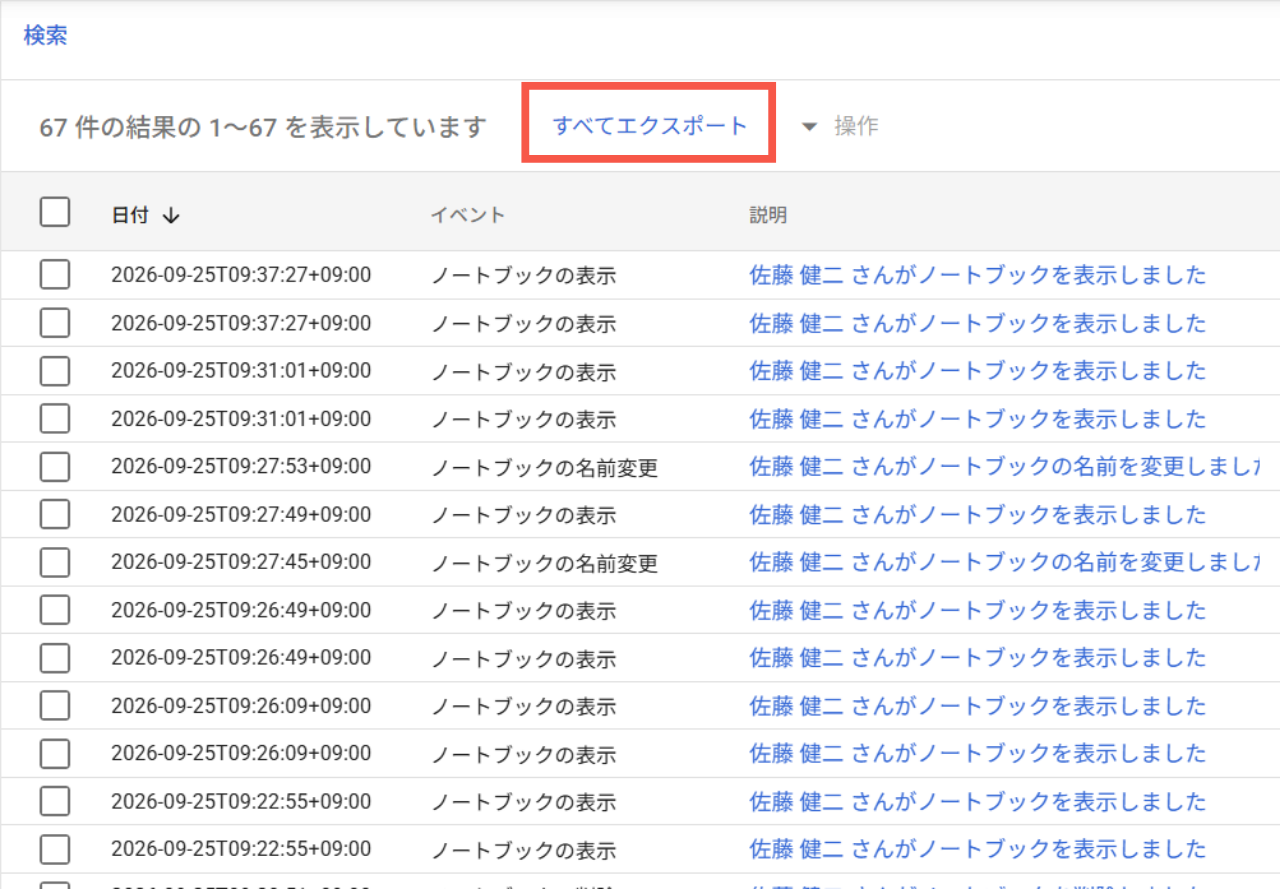The height and width of the screenshot is (890, 1280).
Task: Tick the select-all checkbox in the table header
Action: (55, 212)
